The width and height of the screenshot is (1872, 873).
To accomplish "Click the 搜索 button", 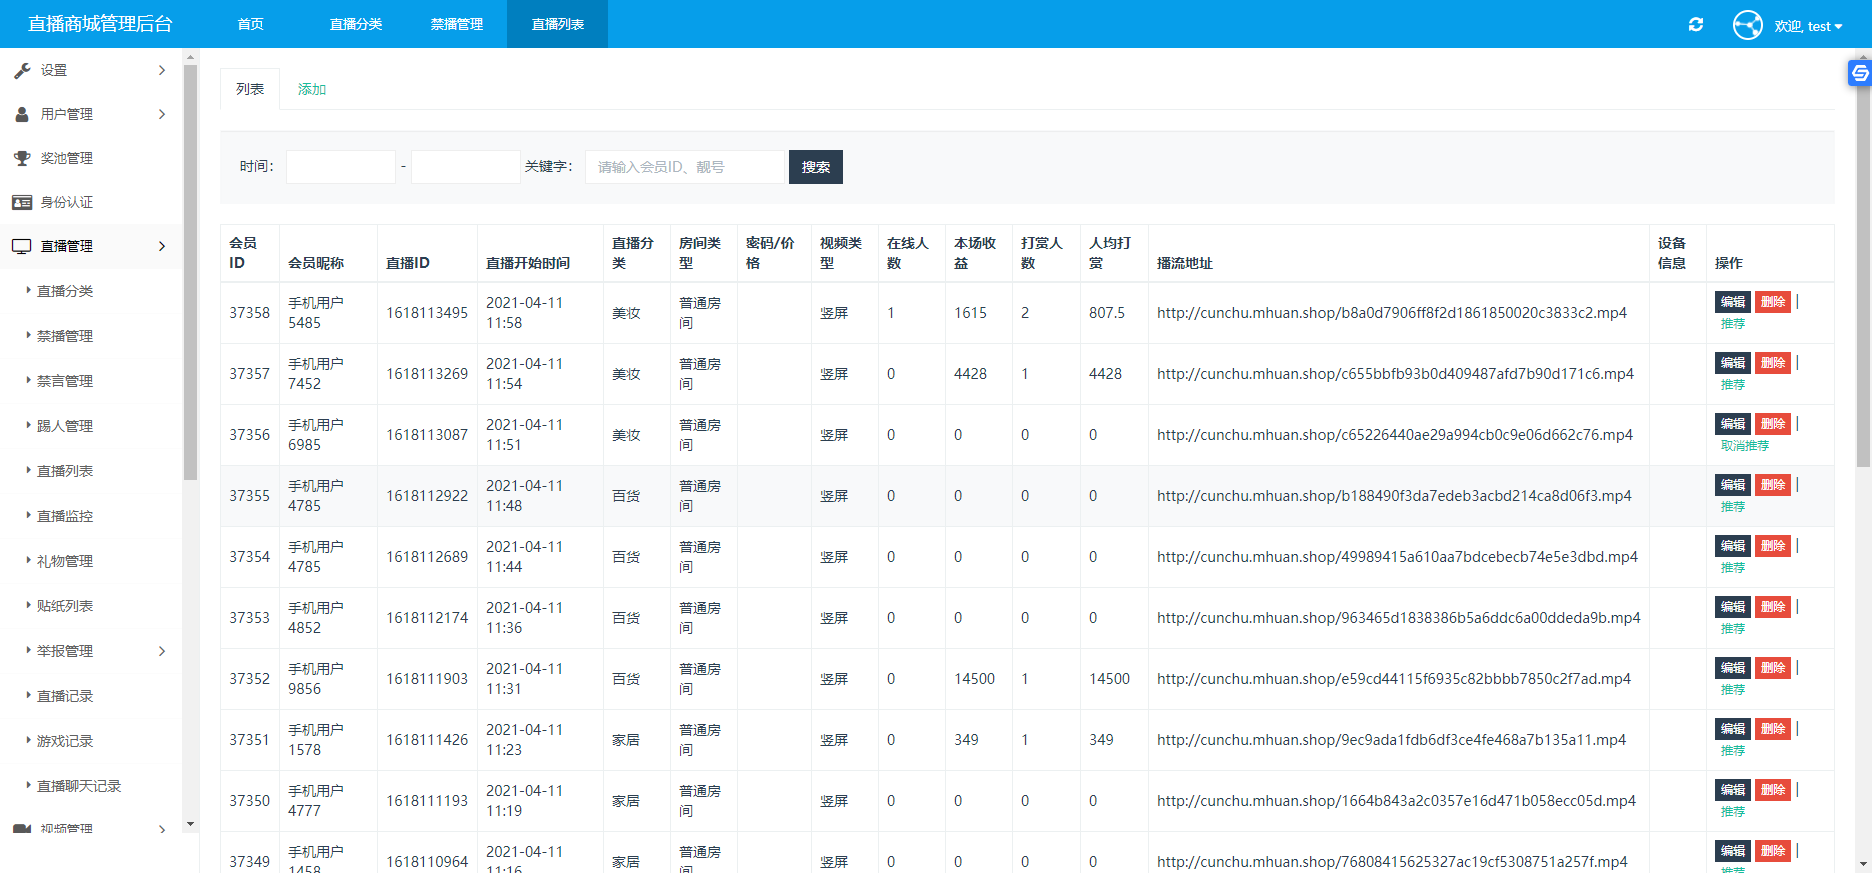I will pyautogui.click(x=815, y=167).
